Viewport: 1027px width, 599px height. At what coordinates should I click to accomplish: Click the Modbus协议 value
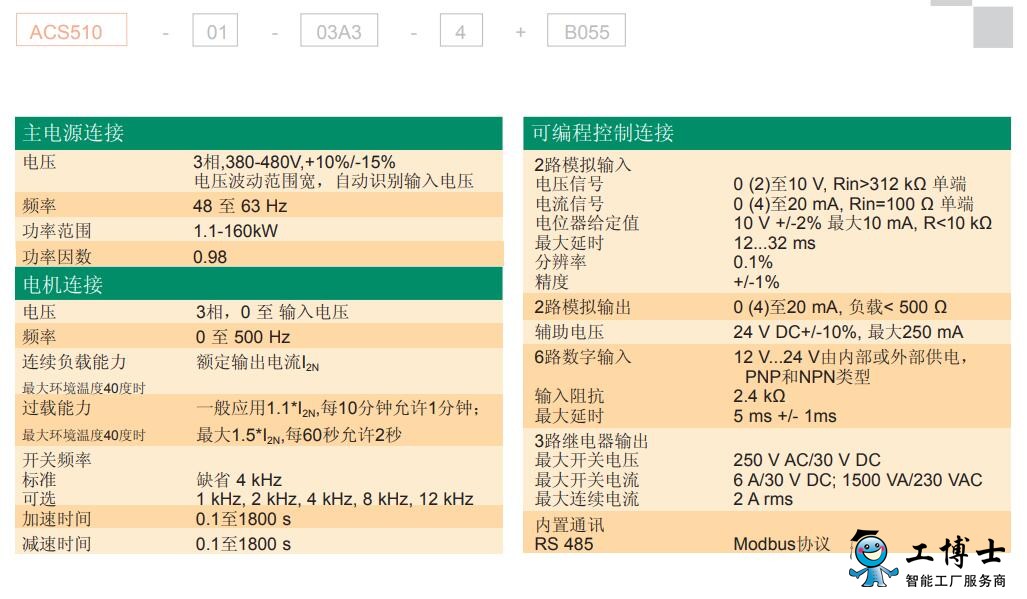[781, 545]
